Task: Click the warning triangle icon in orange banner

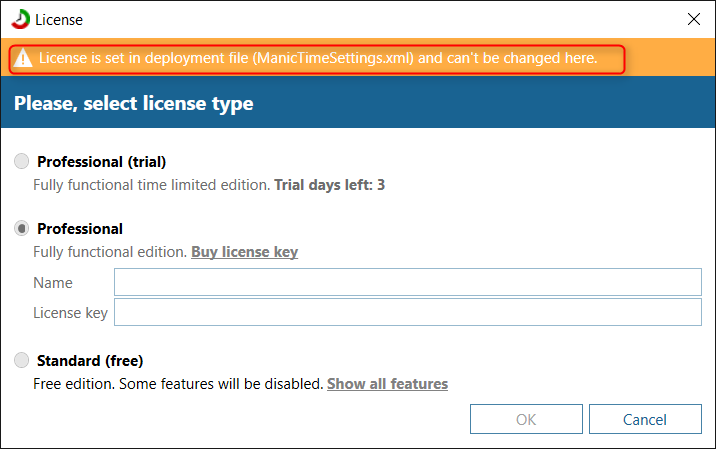Action: (x=23, y=58)
